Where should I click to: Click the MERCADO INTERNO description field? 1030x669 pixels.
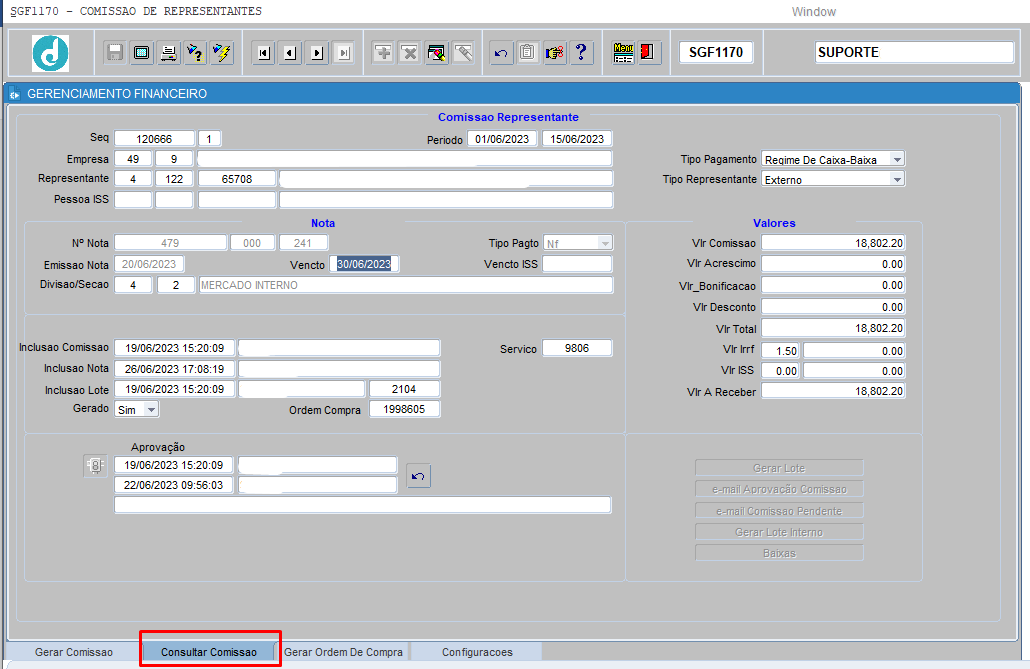click(x=405, y=285)
